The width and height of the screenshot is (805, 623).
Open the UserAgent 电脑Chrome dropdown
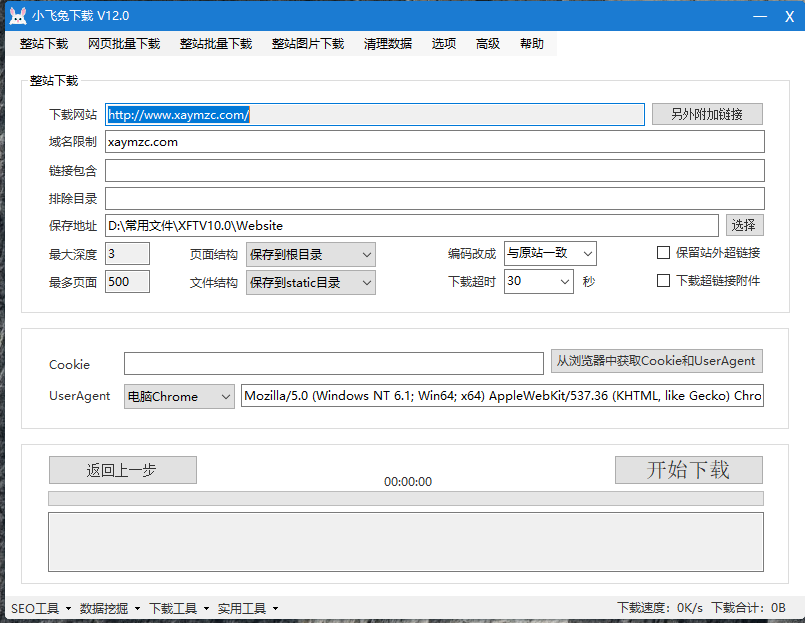click(179, 397)
